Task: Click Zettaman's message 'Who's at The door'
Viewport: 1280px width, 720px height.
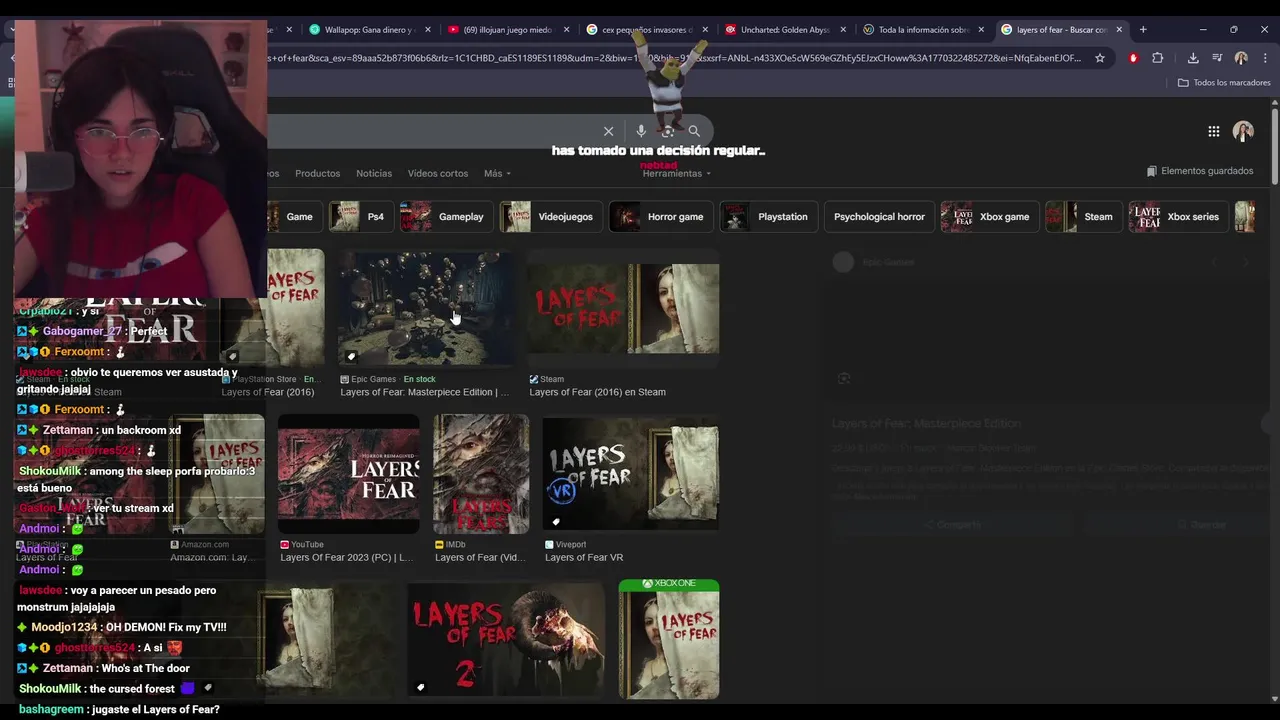Action: [104, 668]
